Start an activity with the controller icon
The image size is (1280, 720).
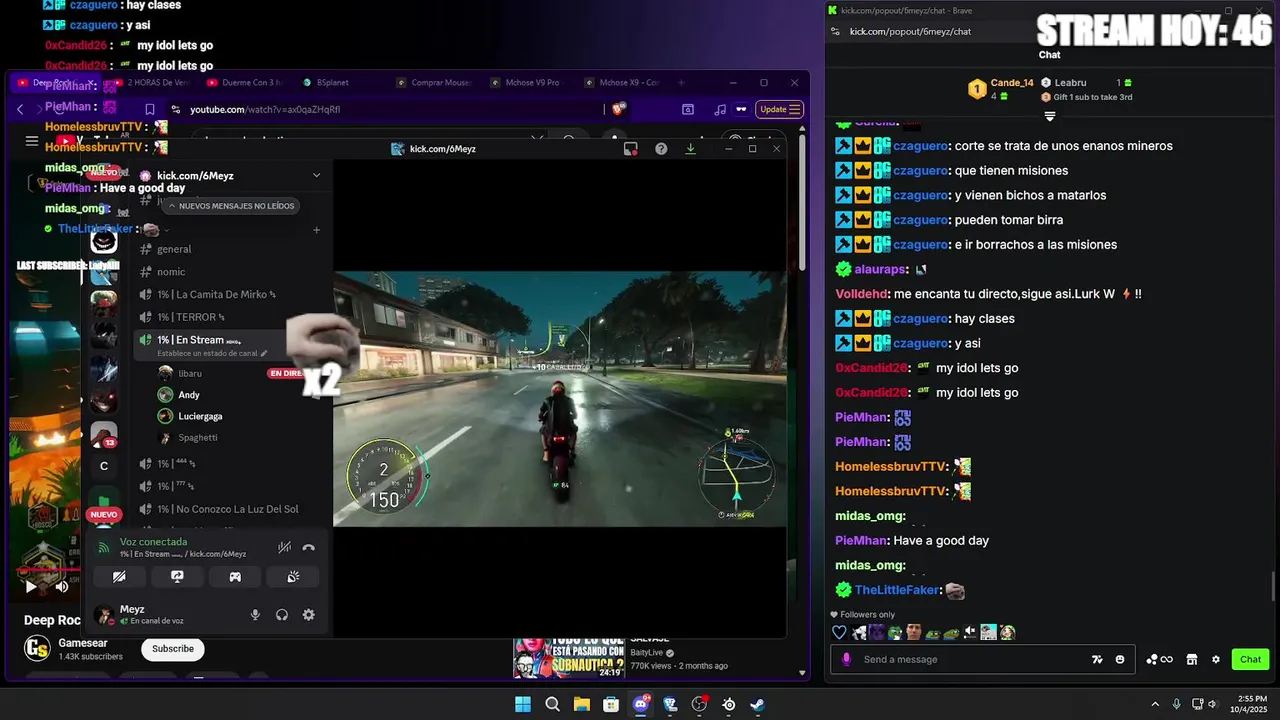point(235,577)
